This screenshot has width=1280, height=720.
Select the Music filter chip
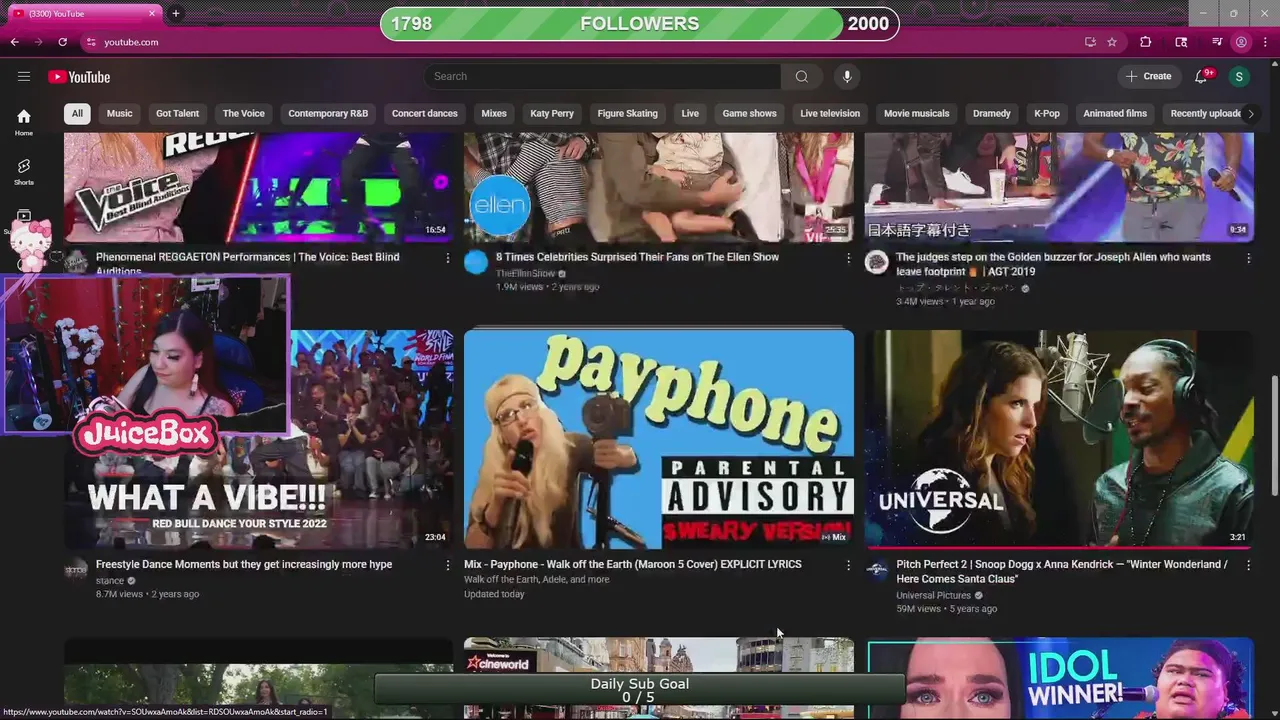120,113
